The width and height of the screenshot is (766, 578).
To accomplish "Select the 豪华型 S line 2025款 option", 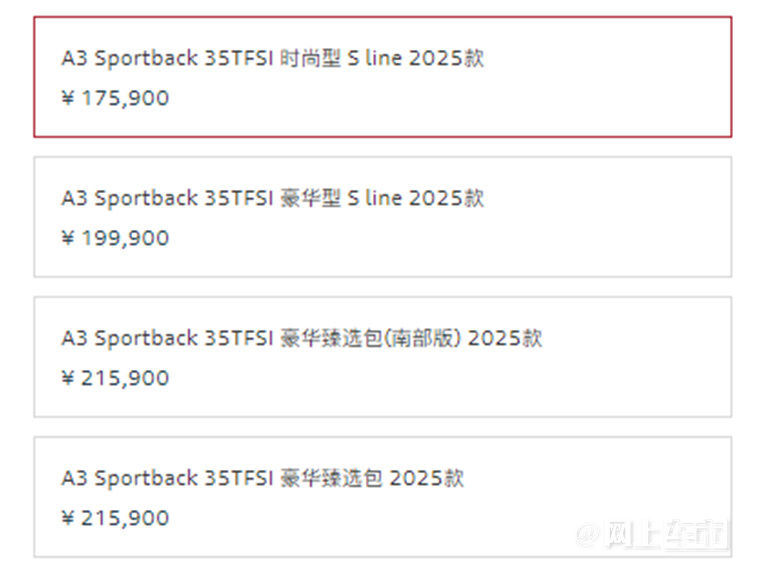I will click(383, 217).
